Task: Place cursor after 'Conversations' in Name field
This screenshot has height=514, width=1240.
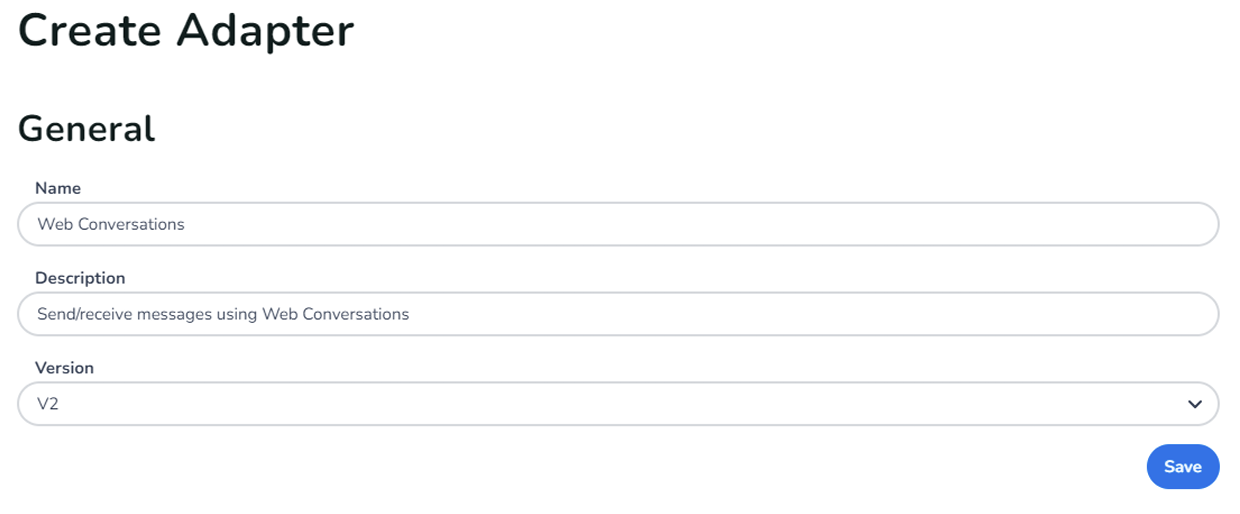Action: coord(186,224)
